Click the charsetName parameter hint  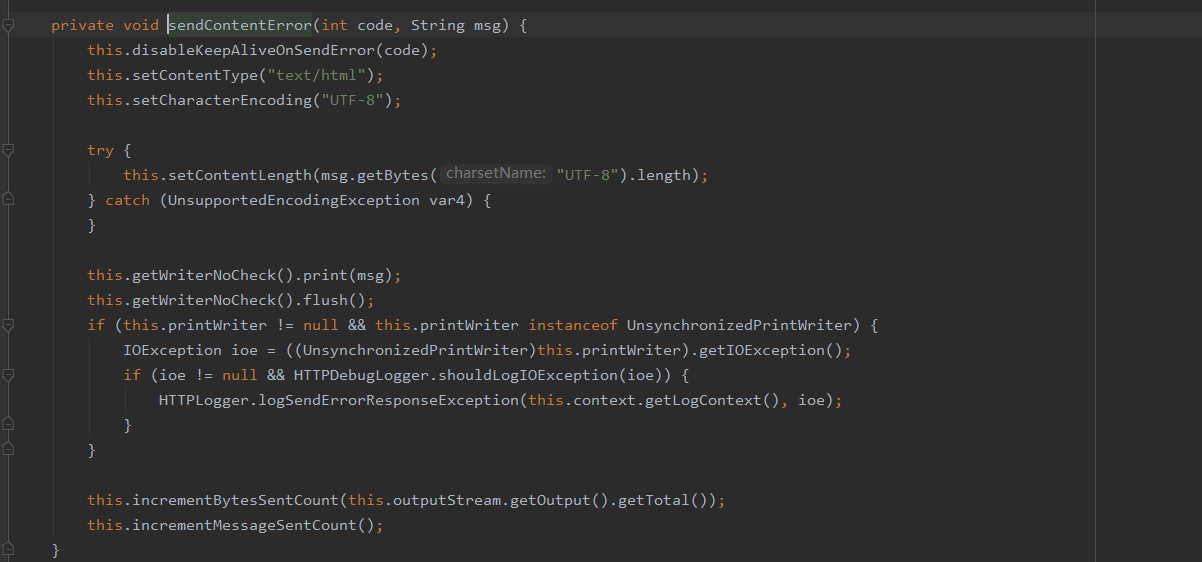click(496, 174)
